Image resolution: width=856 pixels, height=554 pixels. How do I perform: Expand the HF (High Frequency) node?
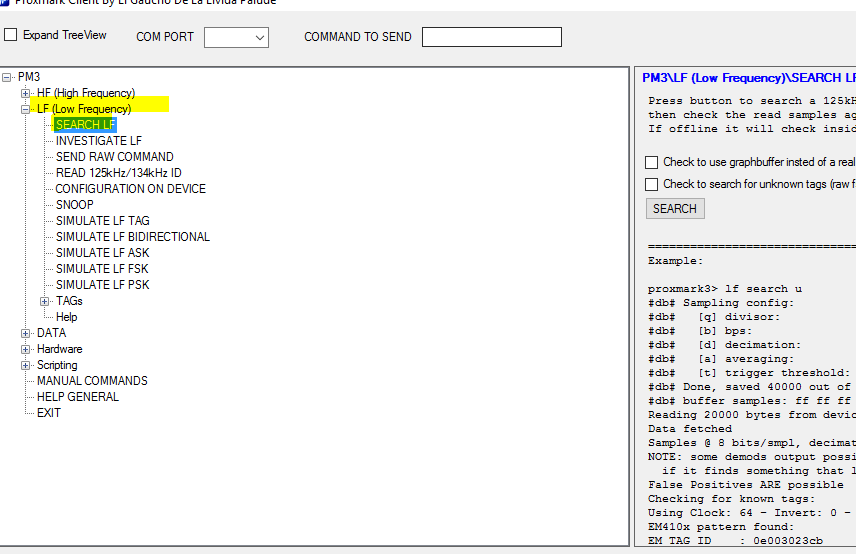pyautogui.click(x=26, y=93)
